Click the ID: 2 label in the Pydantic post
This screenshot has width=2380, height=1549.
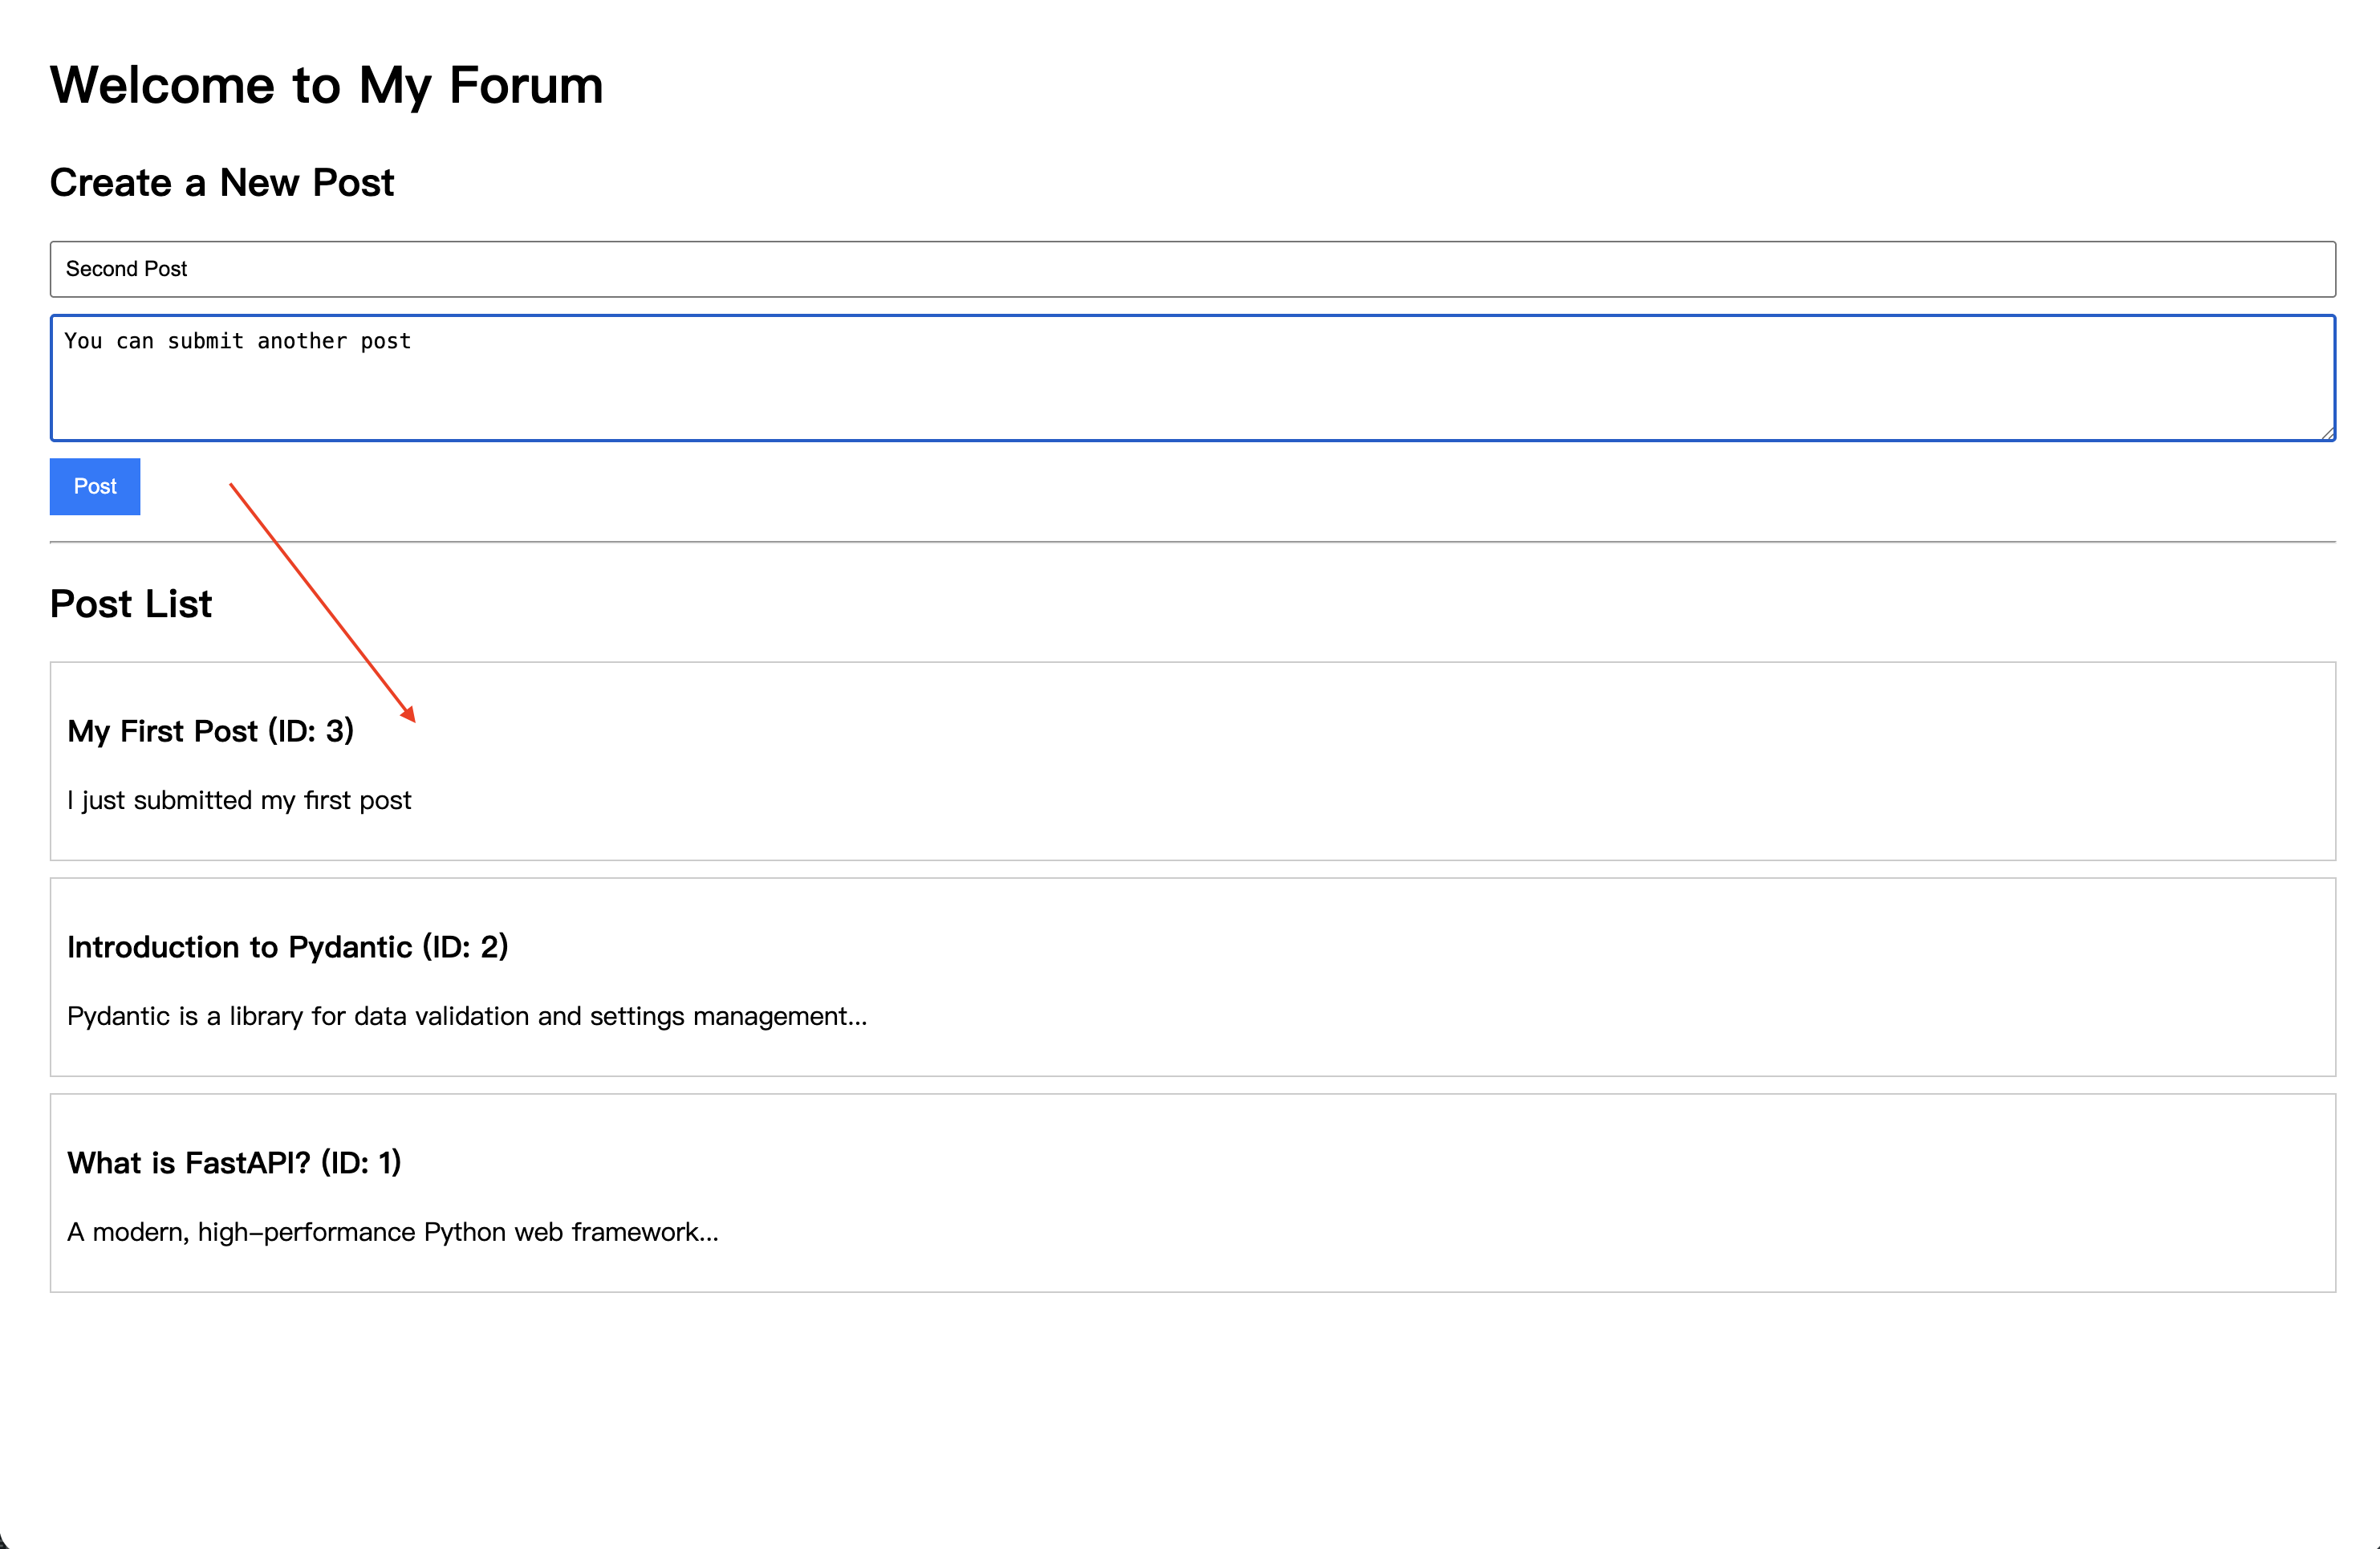coord(466,947)
